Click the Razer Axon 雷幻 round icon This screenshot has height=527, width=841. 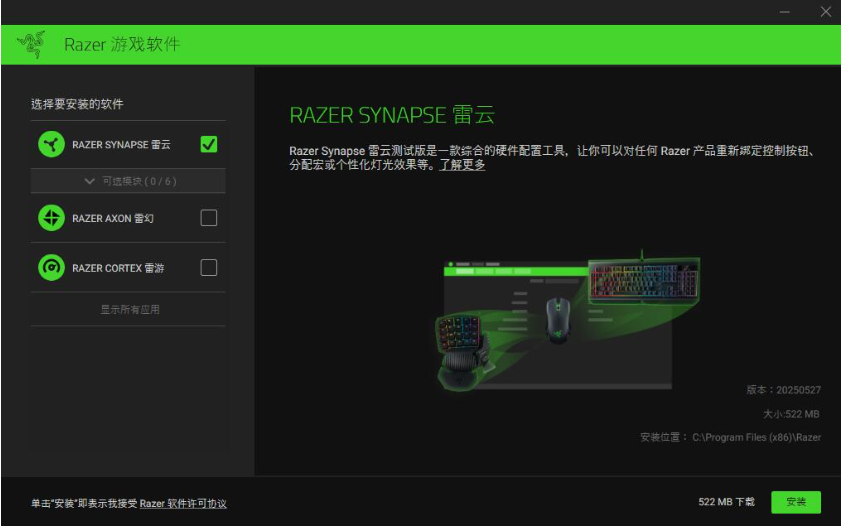point(51,218)
